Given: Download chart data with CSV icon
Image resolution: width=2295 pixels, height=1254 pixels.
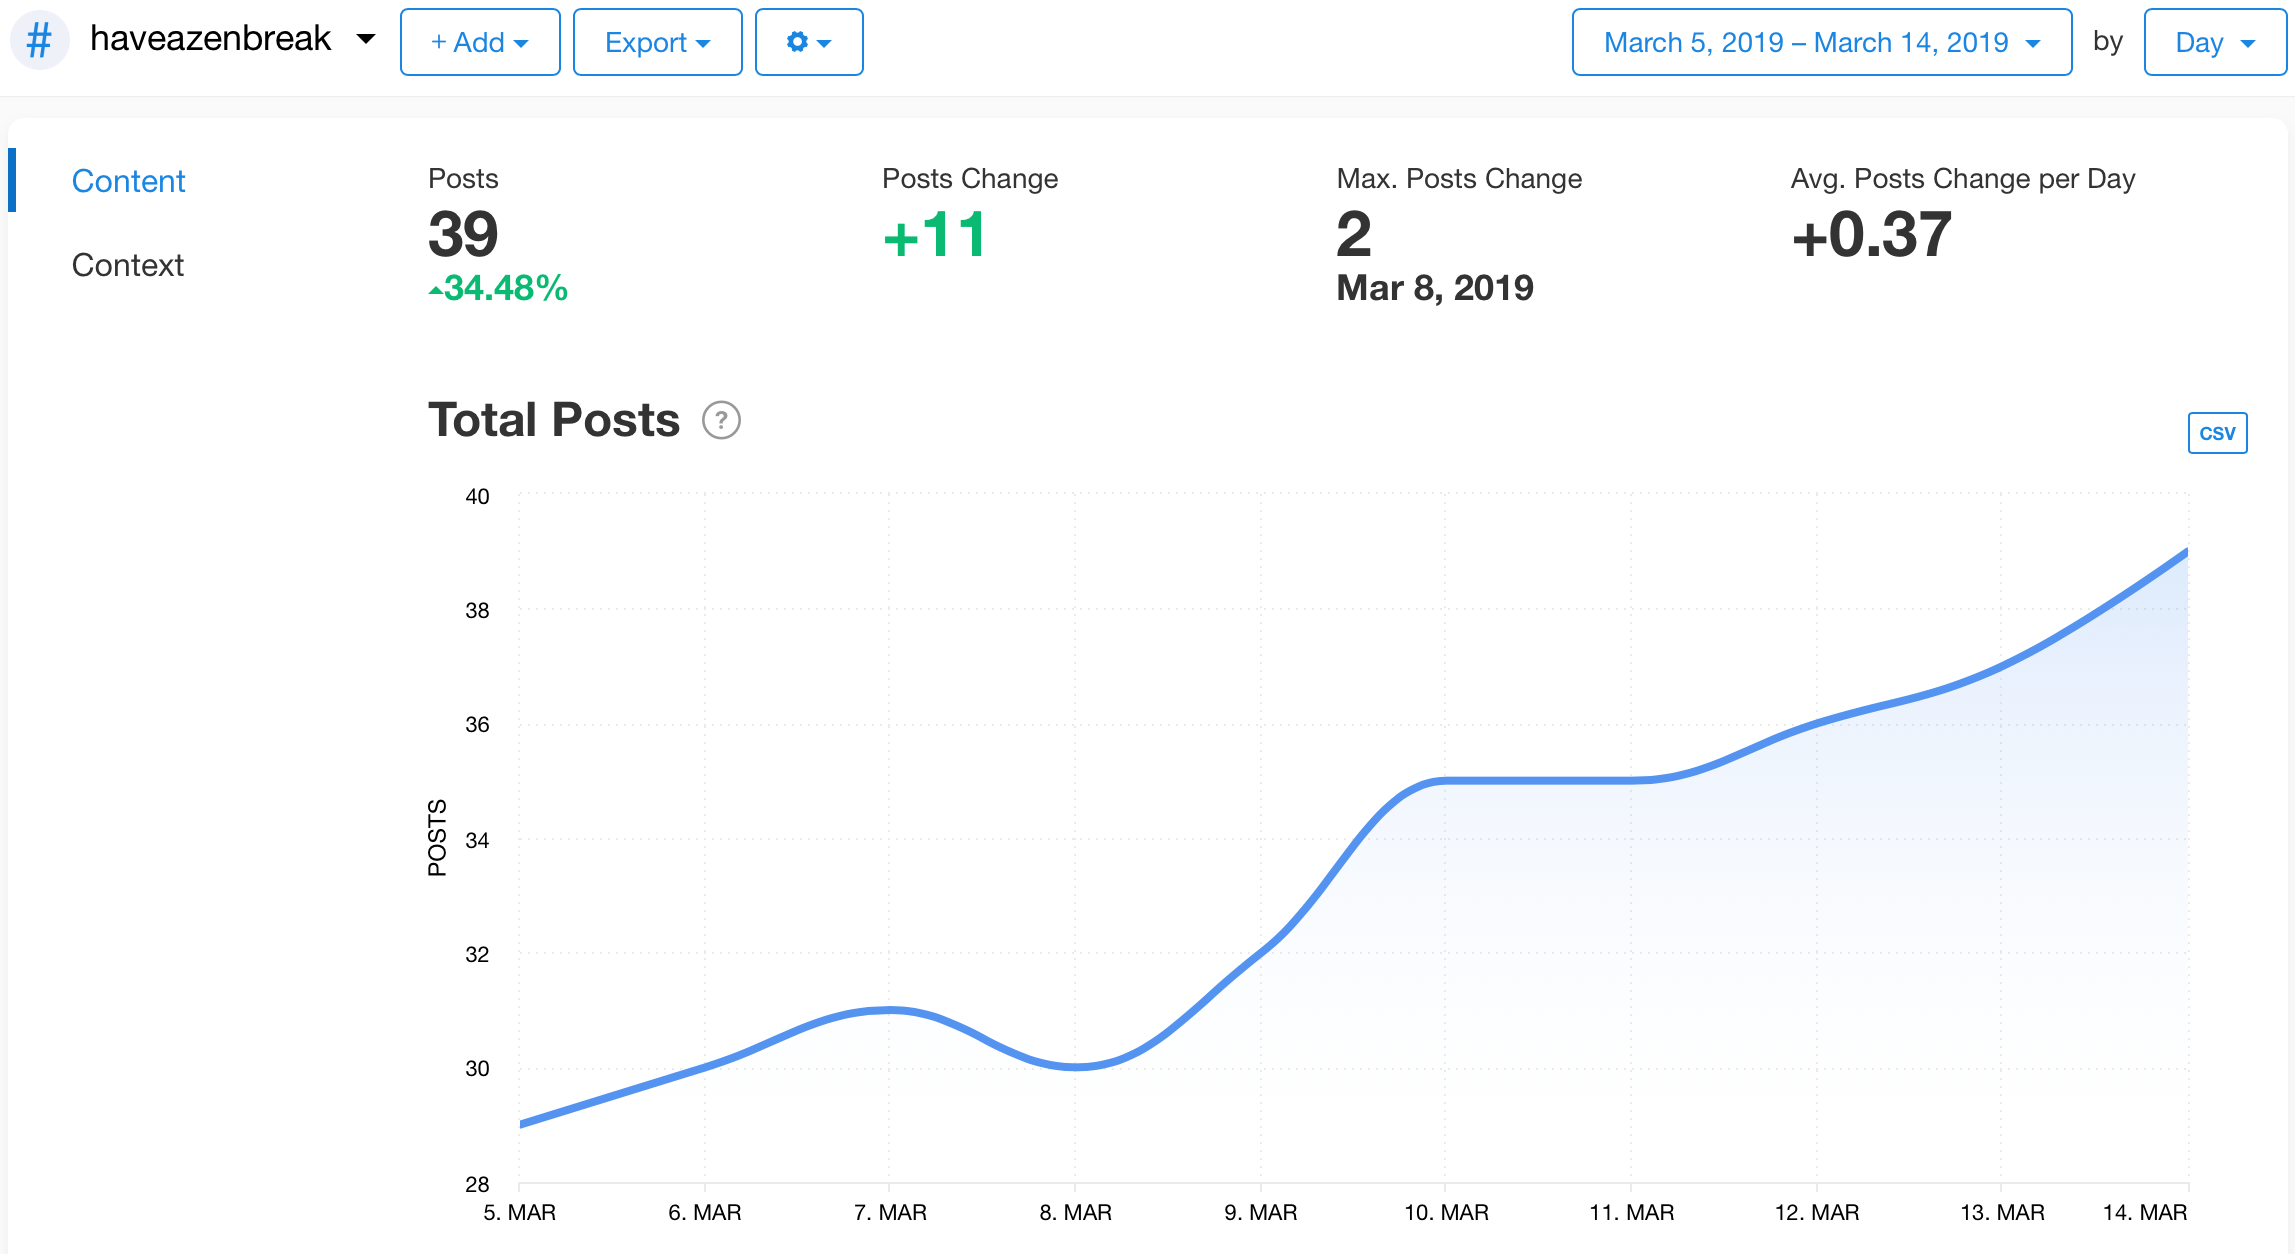Looking at the screenshot, I should [x=2216, y=433].
